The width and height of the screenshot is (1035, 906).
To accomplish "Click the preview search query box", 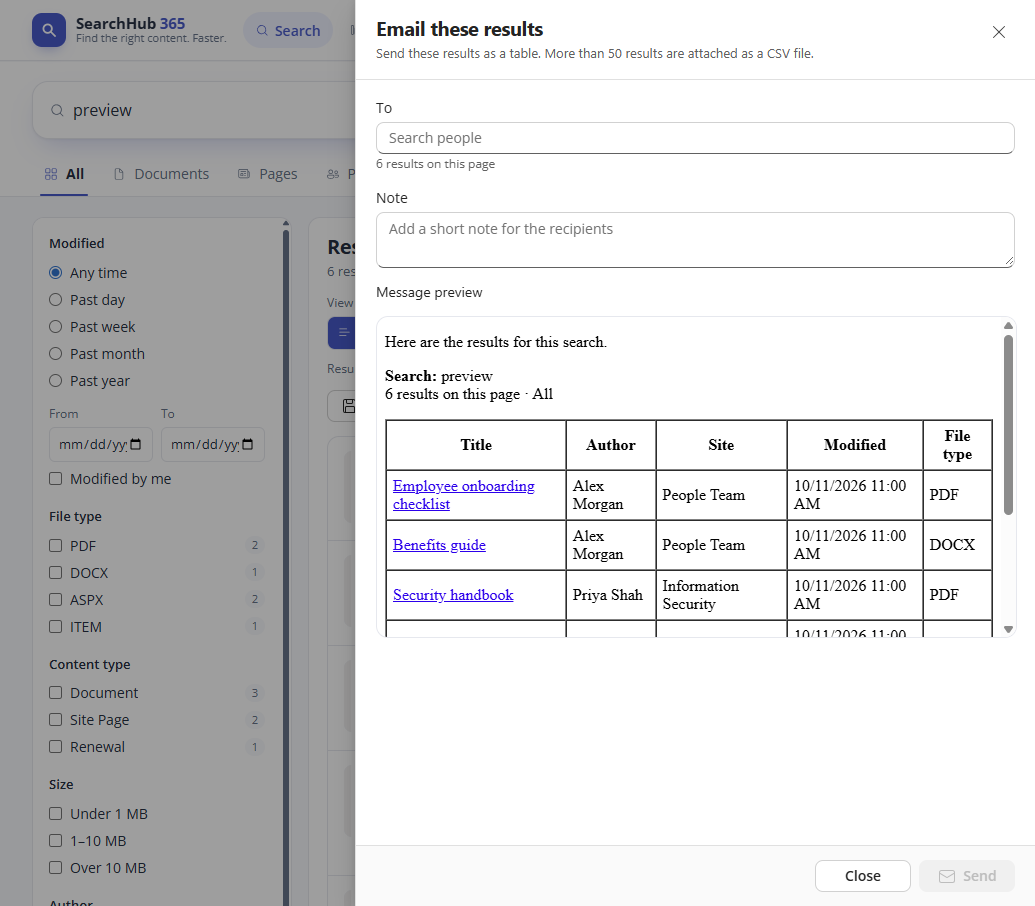I will (195, 110).
